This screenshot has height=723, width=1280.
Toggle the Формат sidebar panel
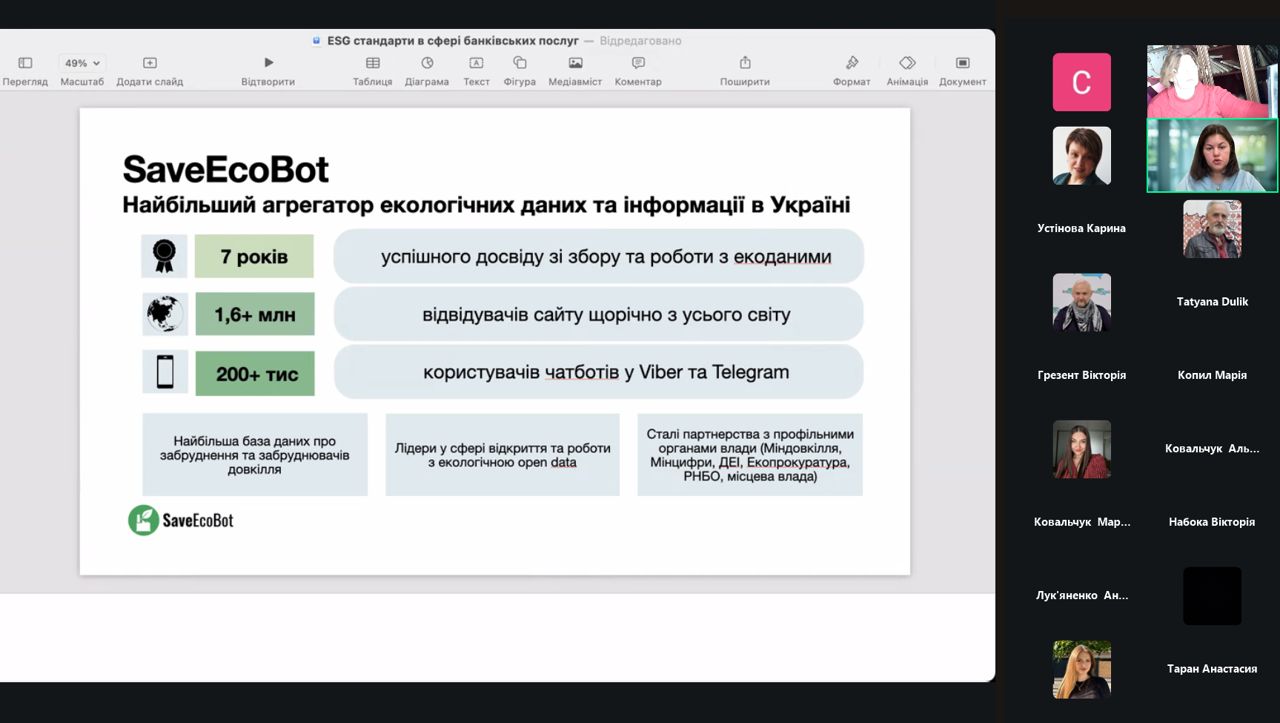[852, 63]
